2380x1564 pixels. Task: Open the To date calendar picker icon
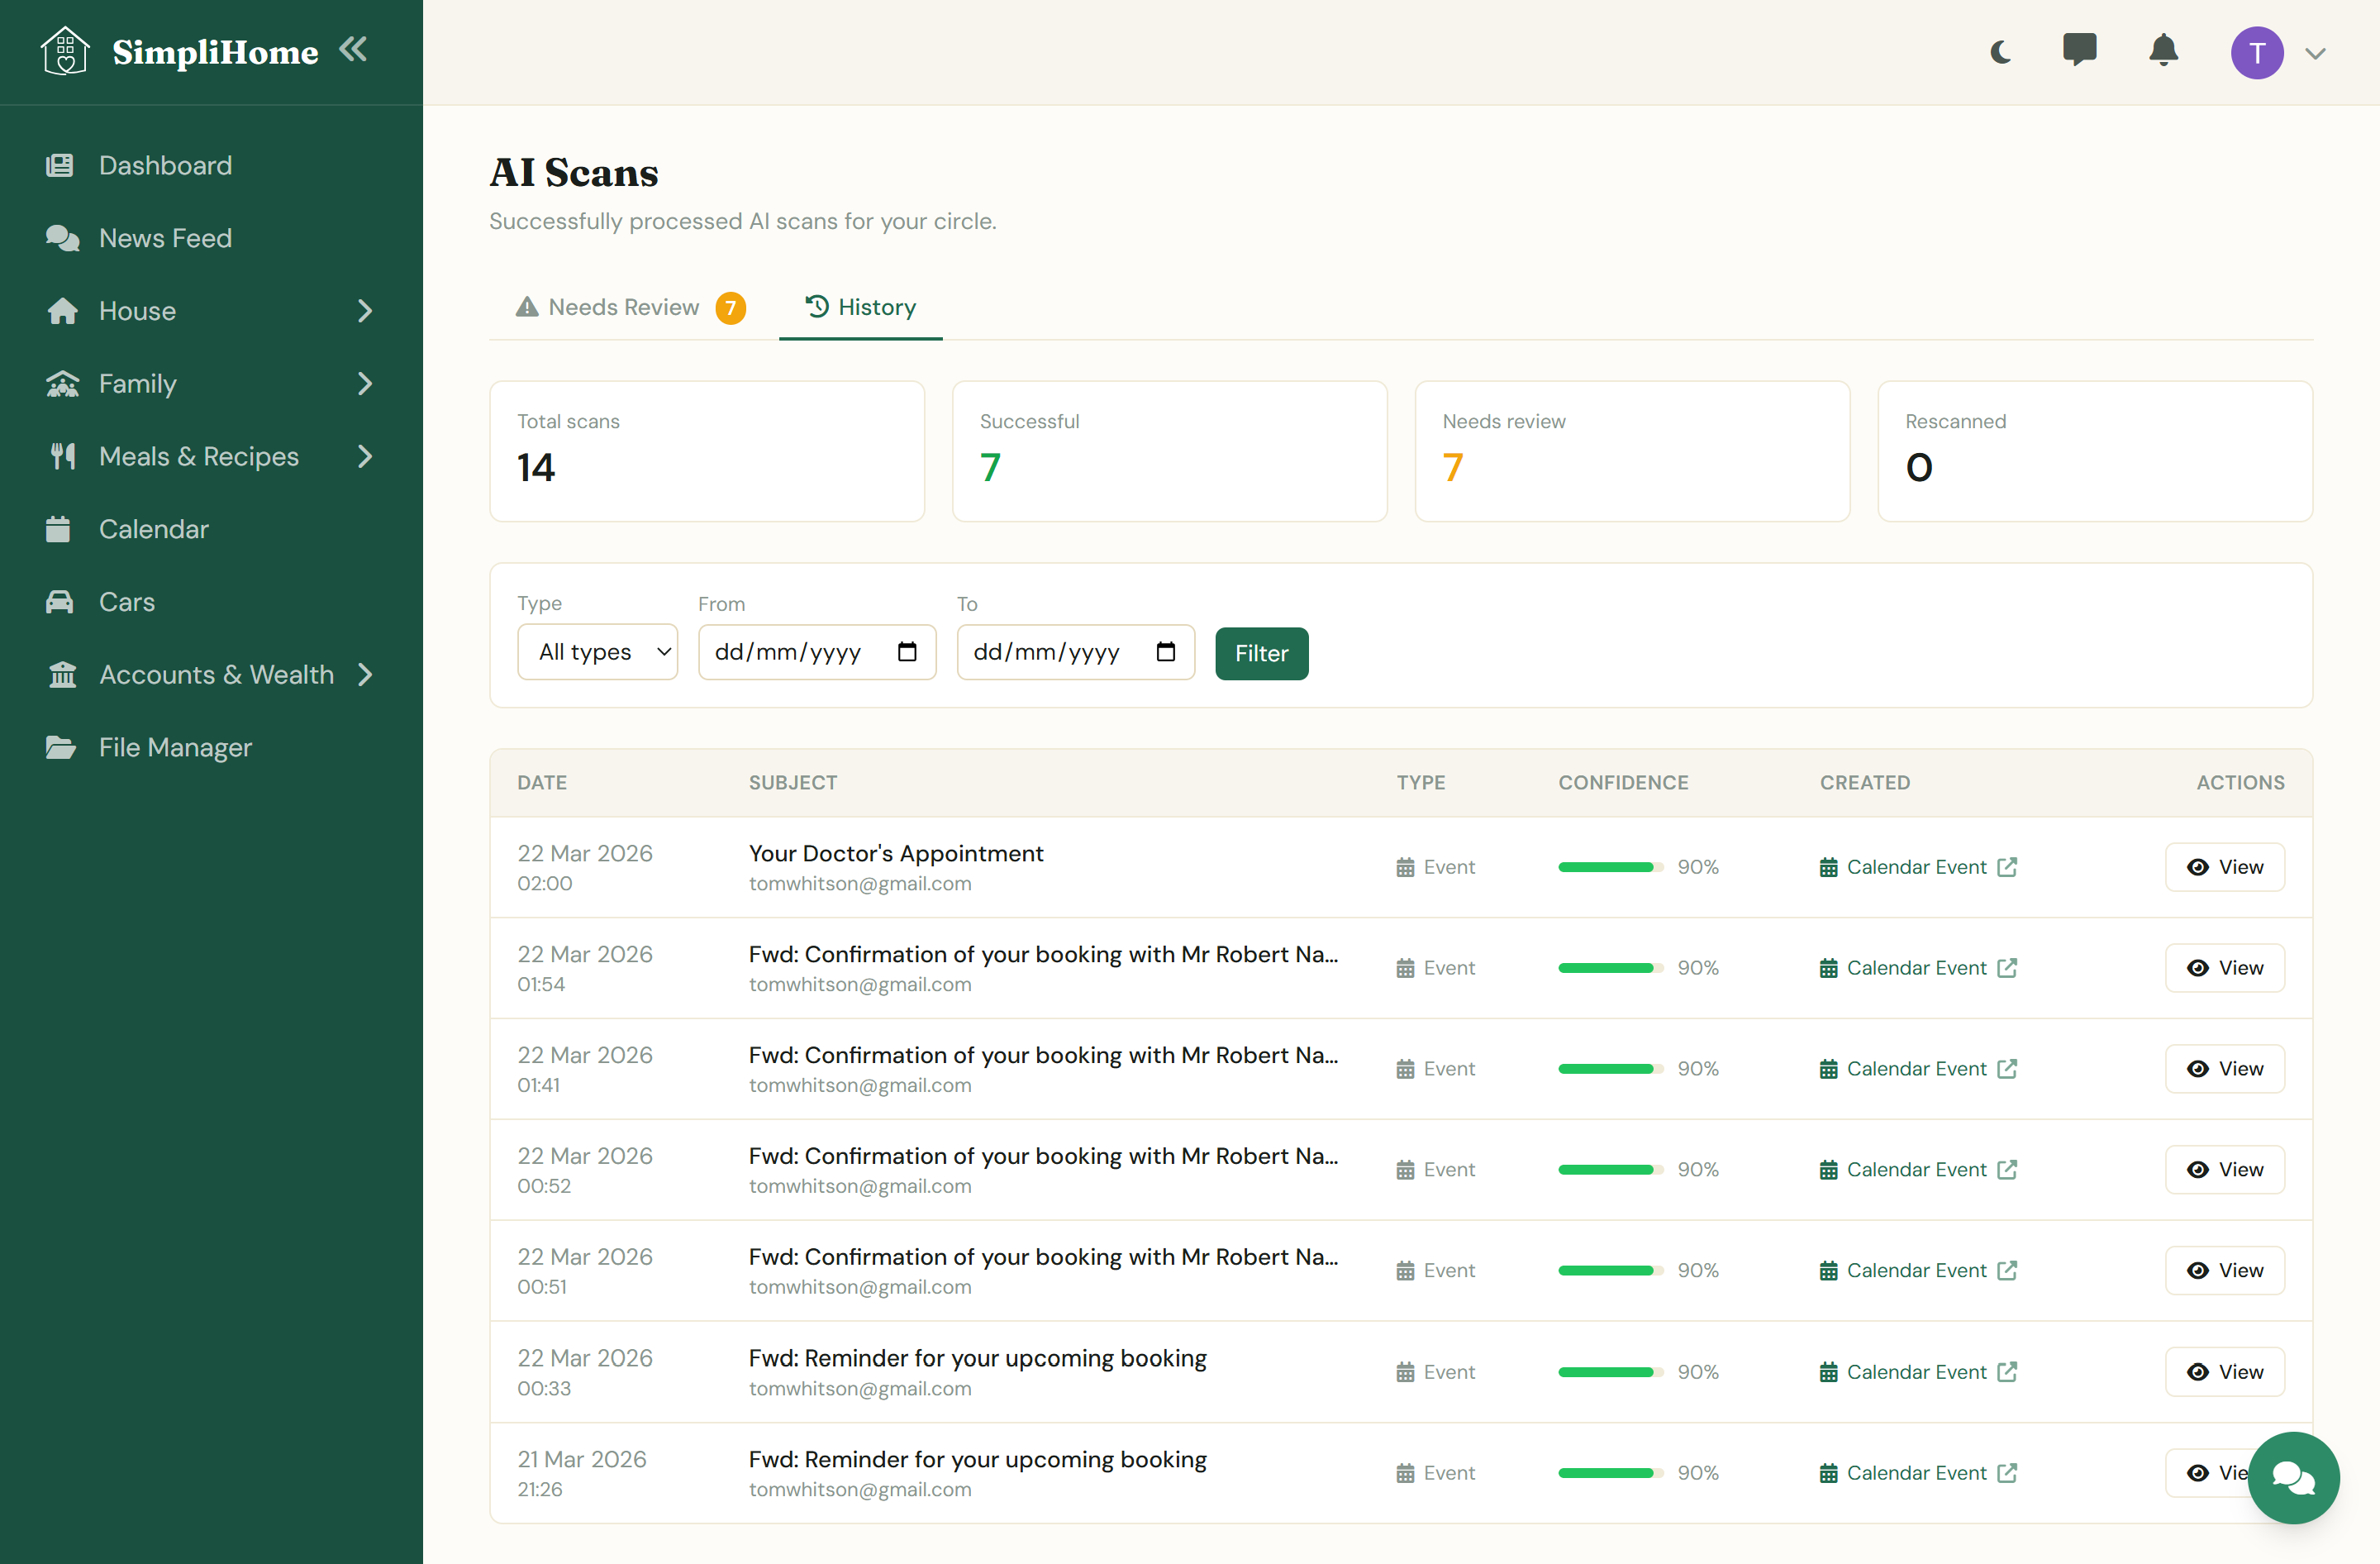click(1166, 652)
